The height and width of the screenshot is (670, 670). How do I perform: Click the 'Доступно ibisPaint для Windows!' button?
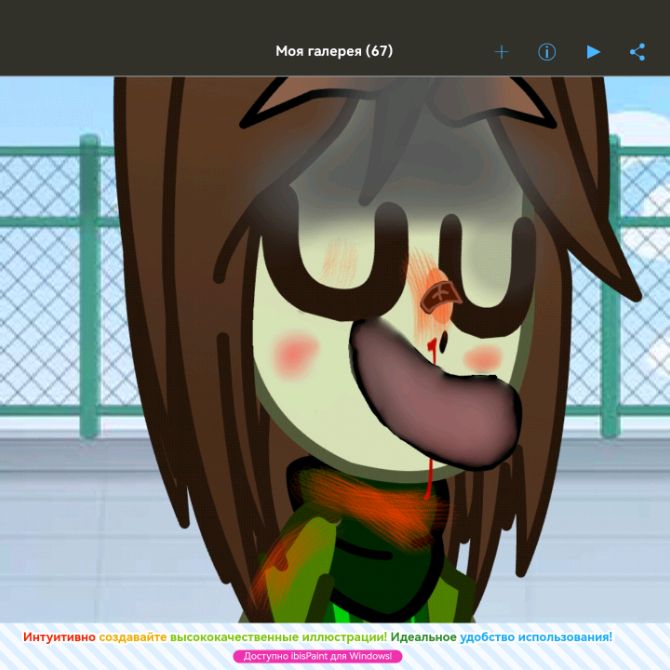click(x=317, y=656)
